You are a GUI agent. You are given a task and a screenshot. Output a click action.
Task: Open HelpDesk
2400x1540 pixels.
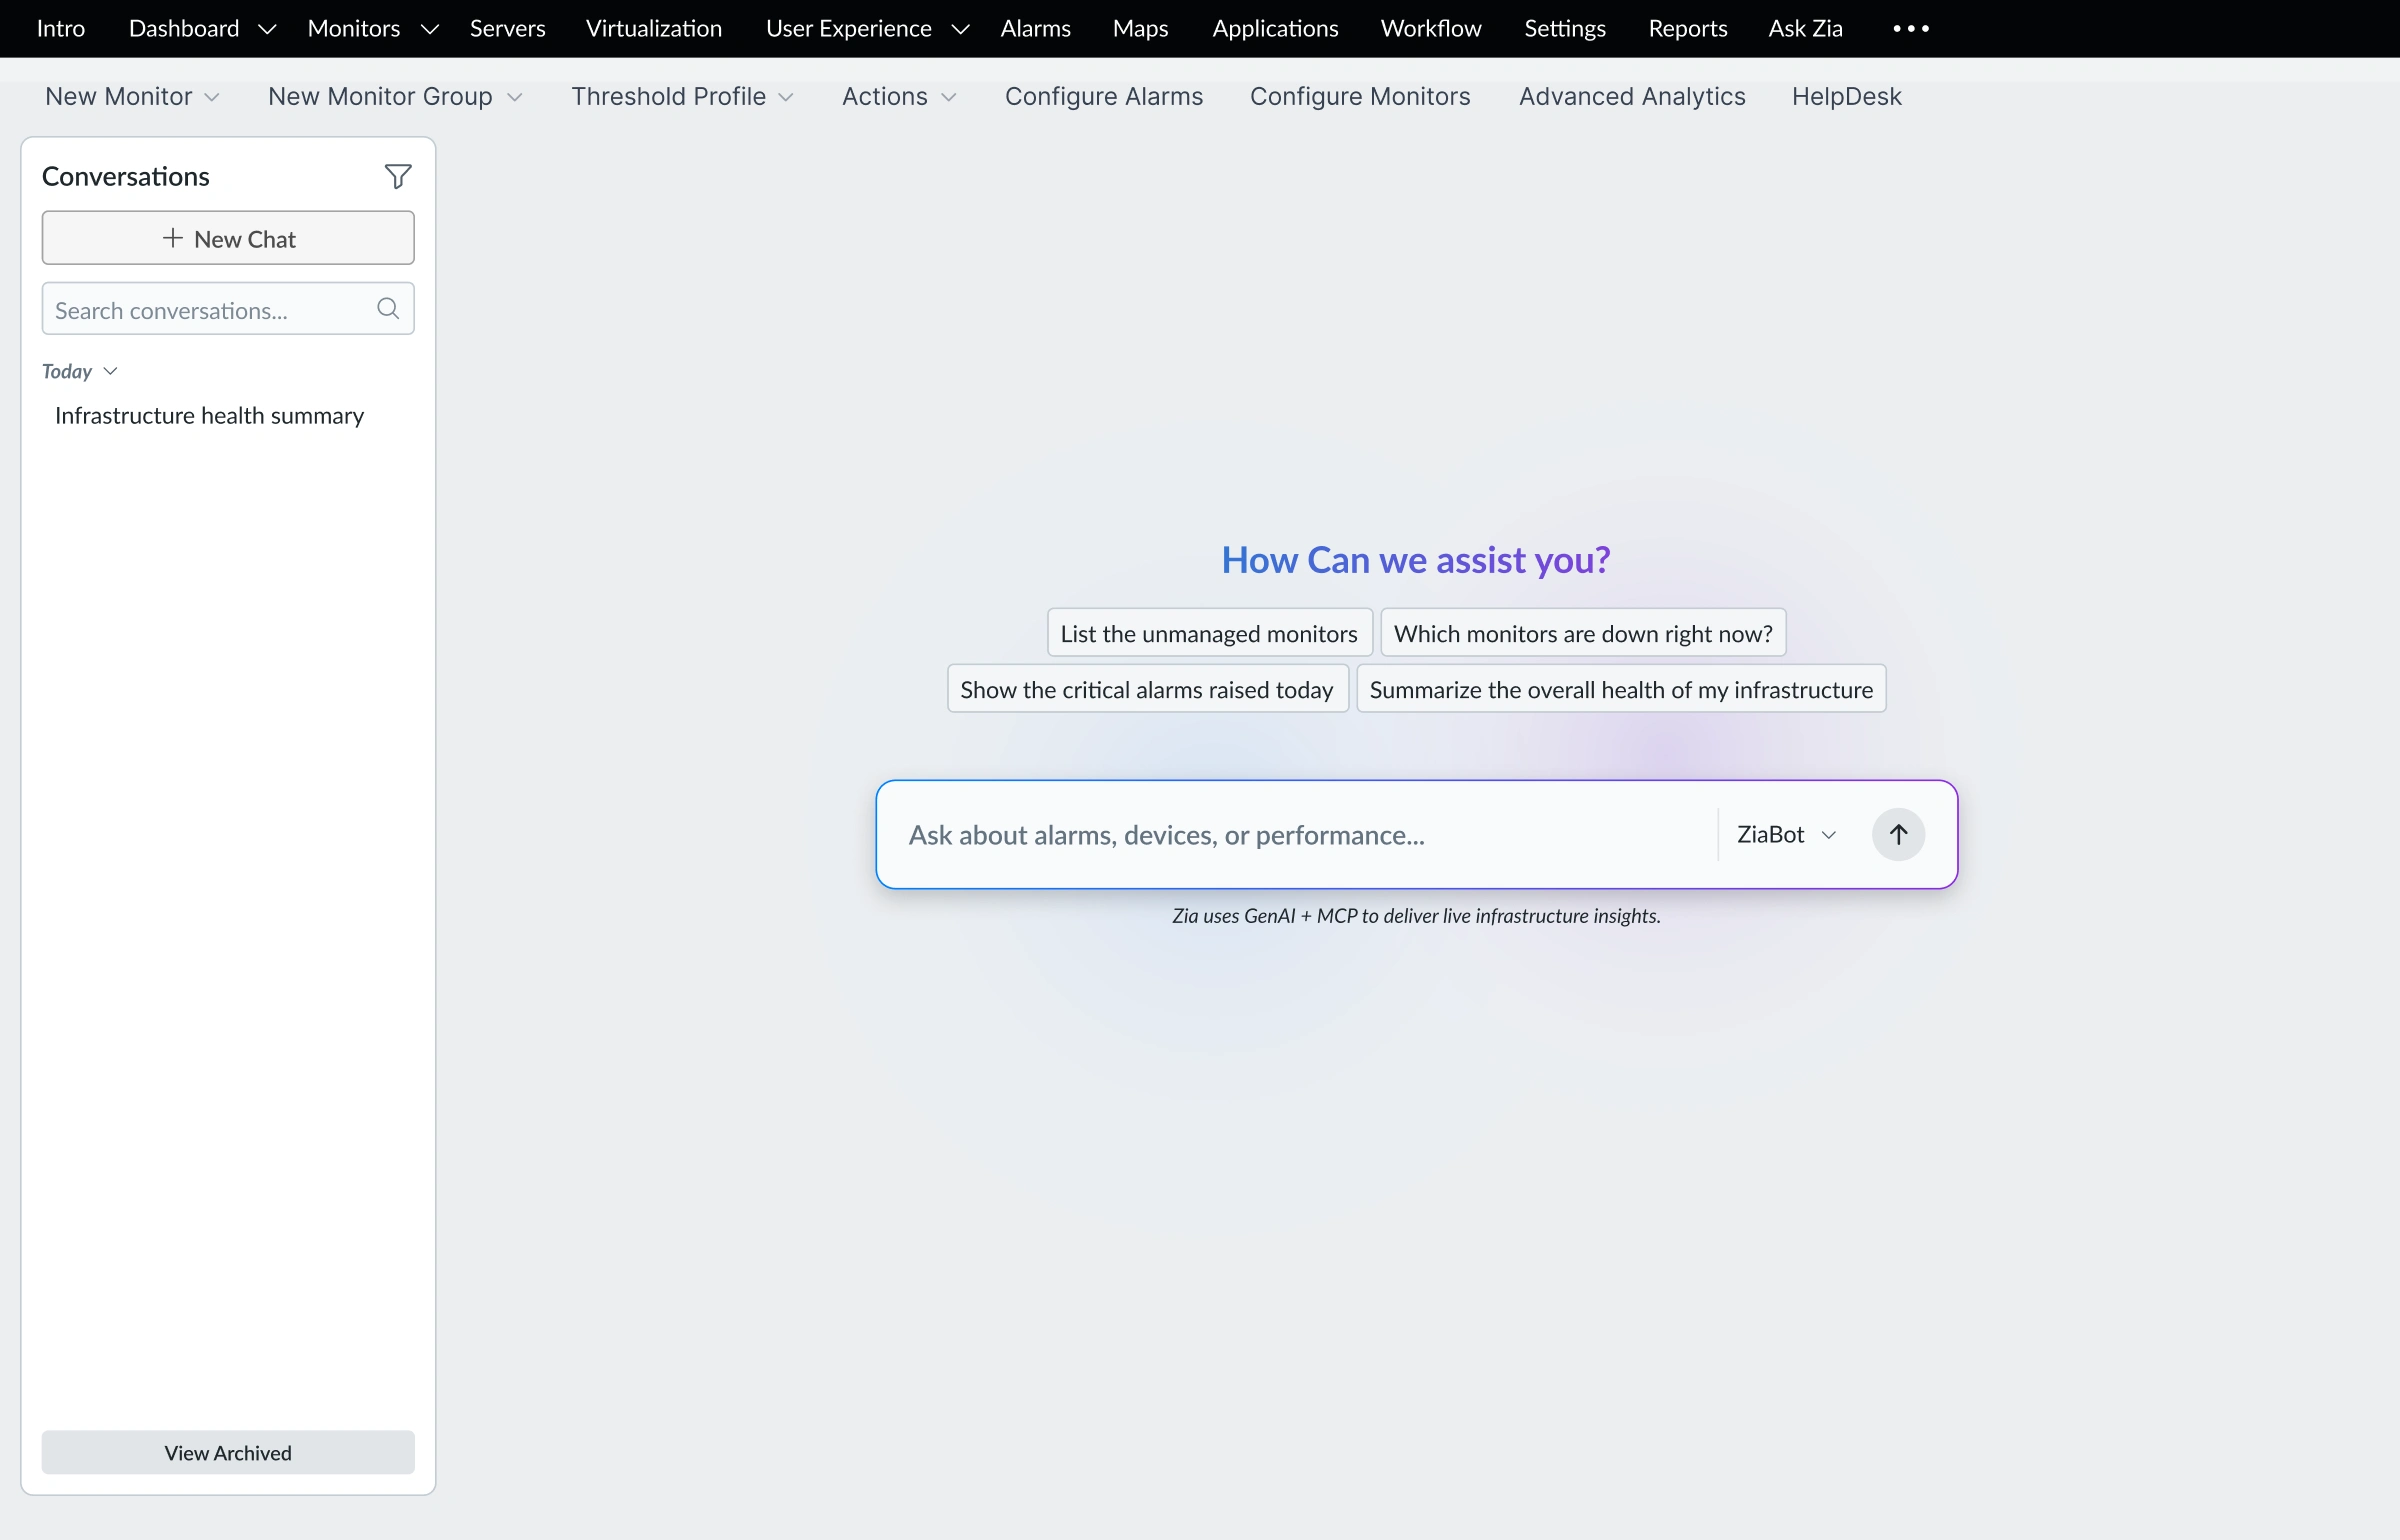click(x=1846, y=96)
